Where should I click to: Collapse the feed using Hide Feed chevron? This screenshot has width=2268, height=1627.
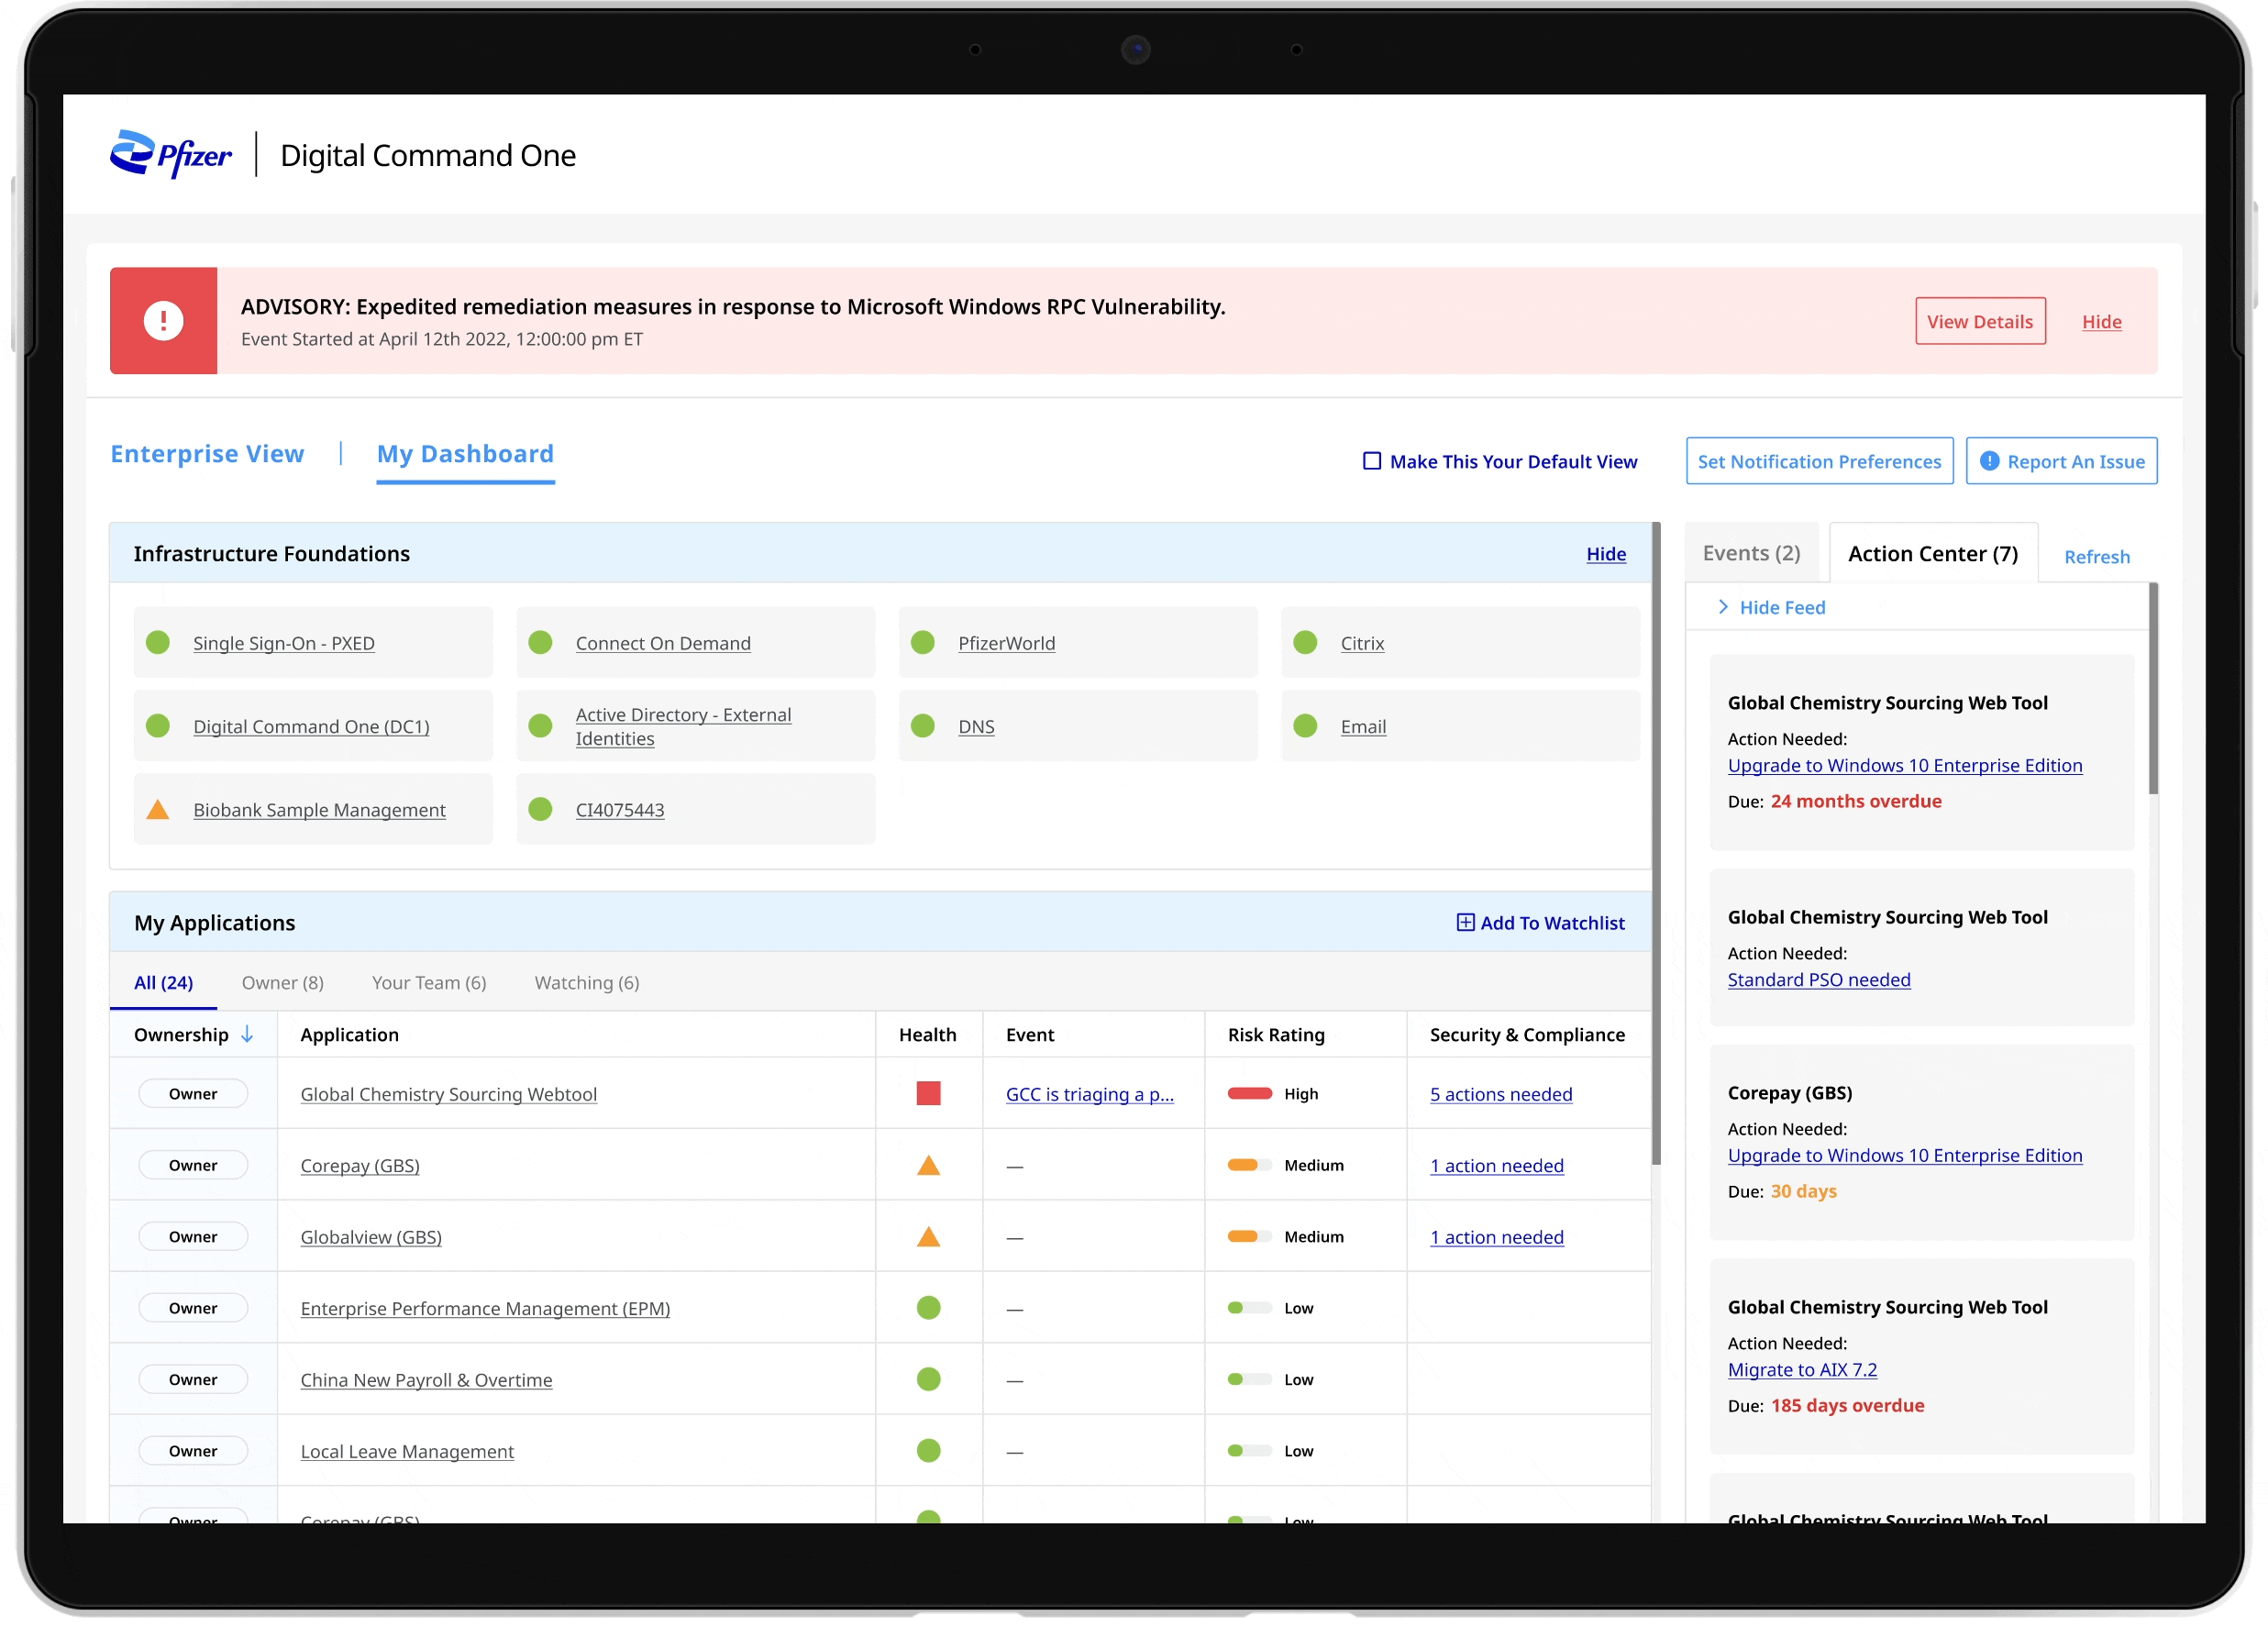click(1723, 607)
